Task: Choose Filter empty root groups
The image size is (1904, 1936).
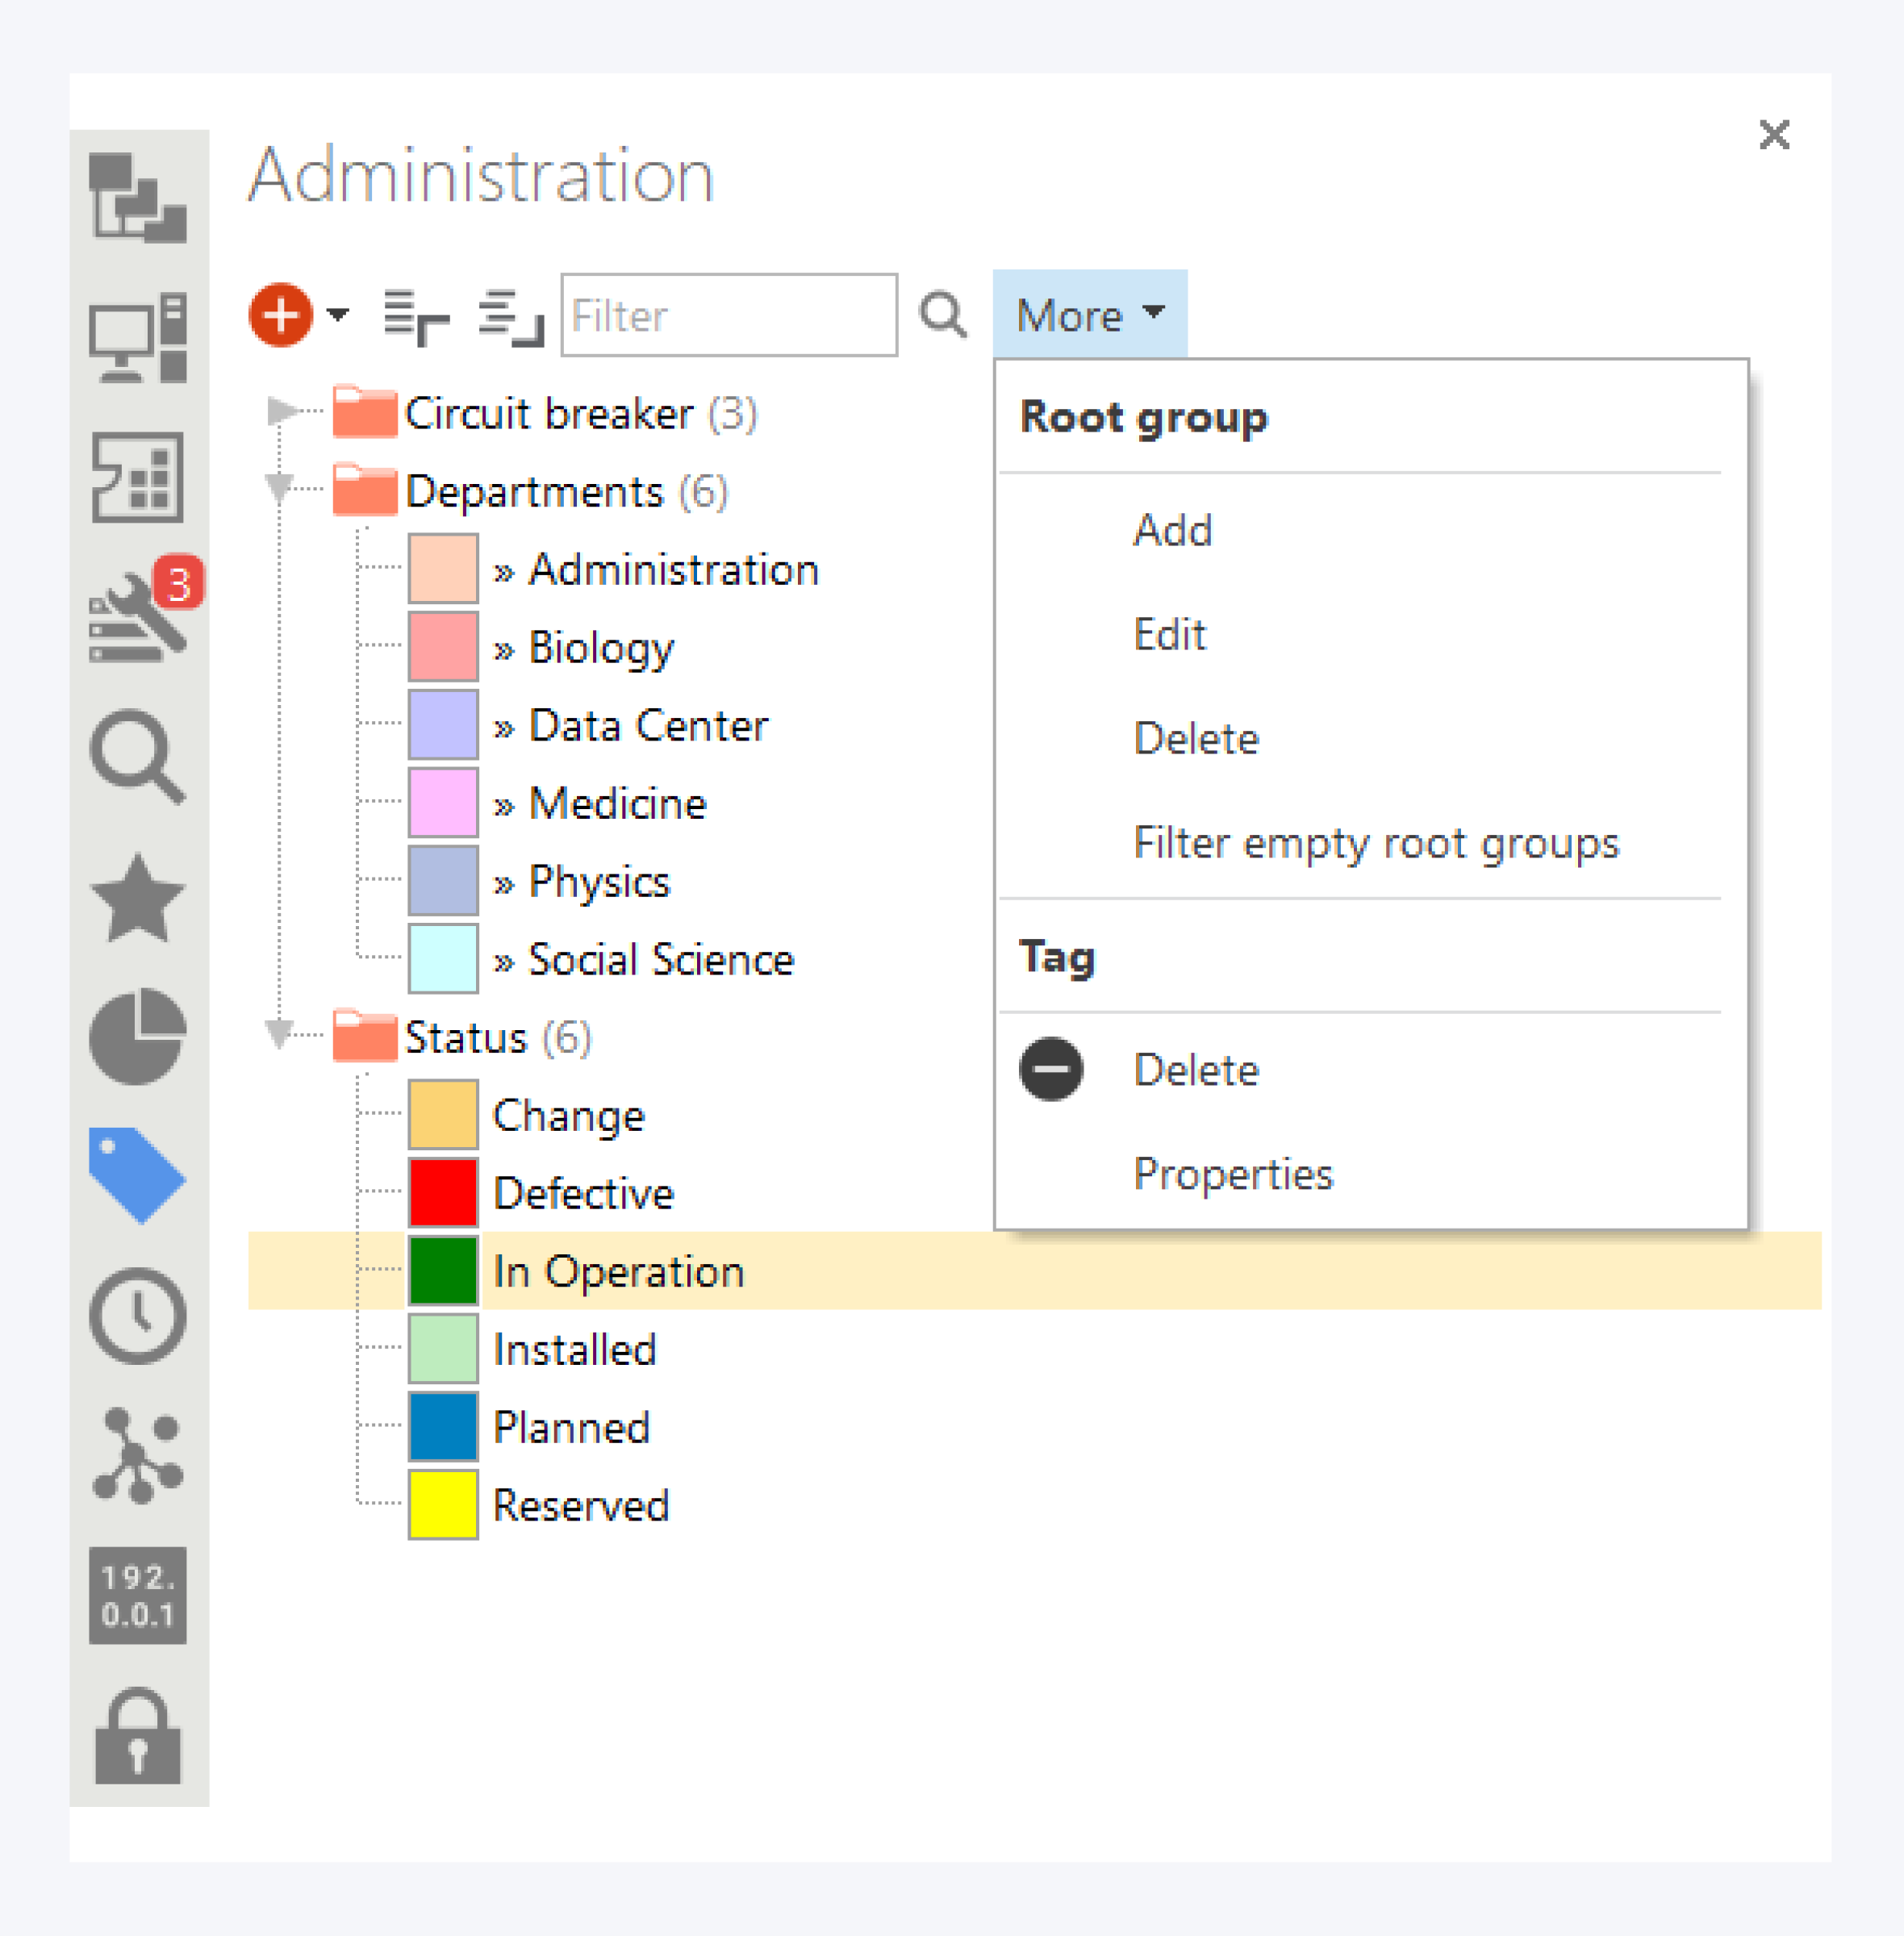Action: (1375, 843)
